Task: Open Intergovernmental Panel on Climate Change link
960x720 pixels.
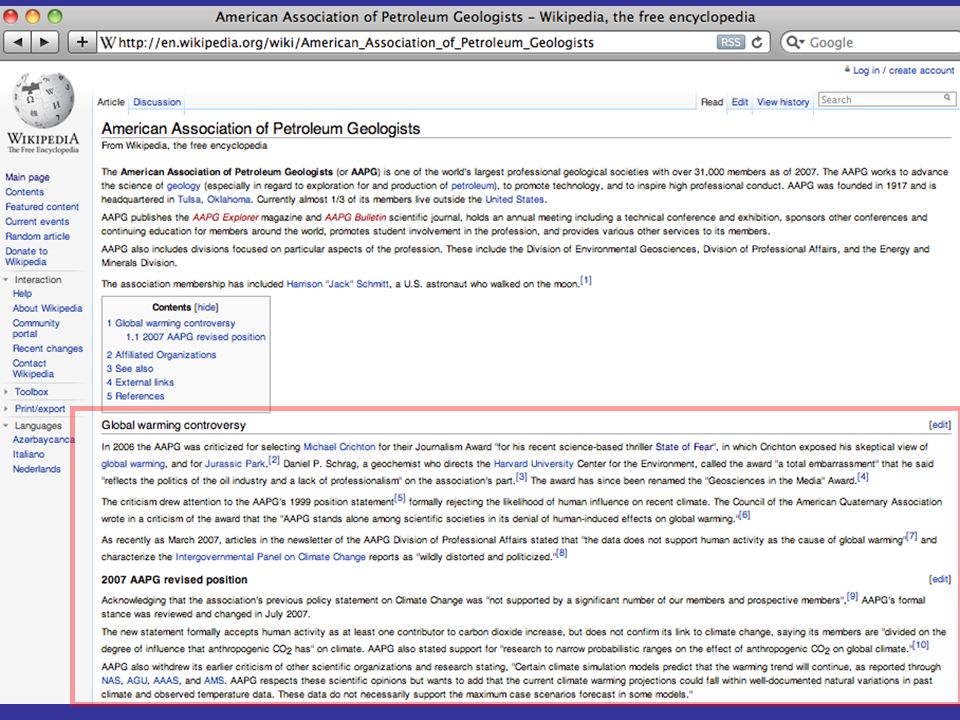Action: click(271, 557)
